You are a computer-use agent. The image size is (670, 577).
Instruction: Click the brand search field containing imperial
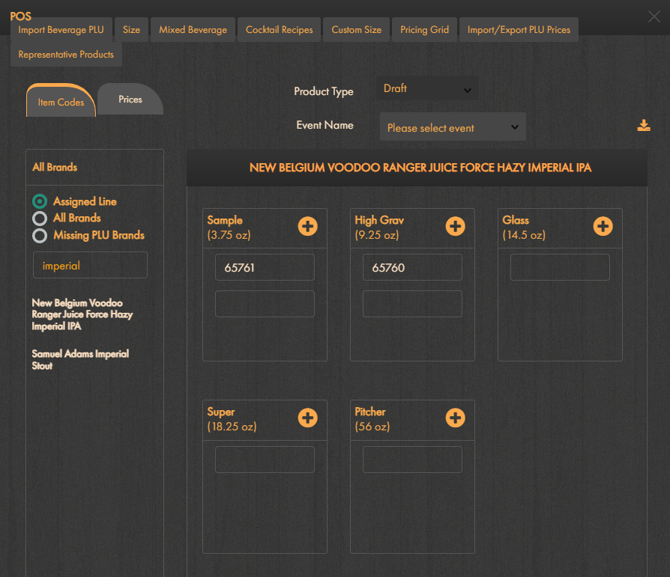point(91,265)
